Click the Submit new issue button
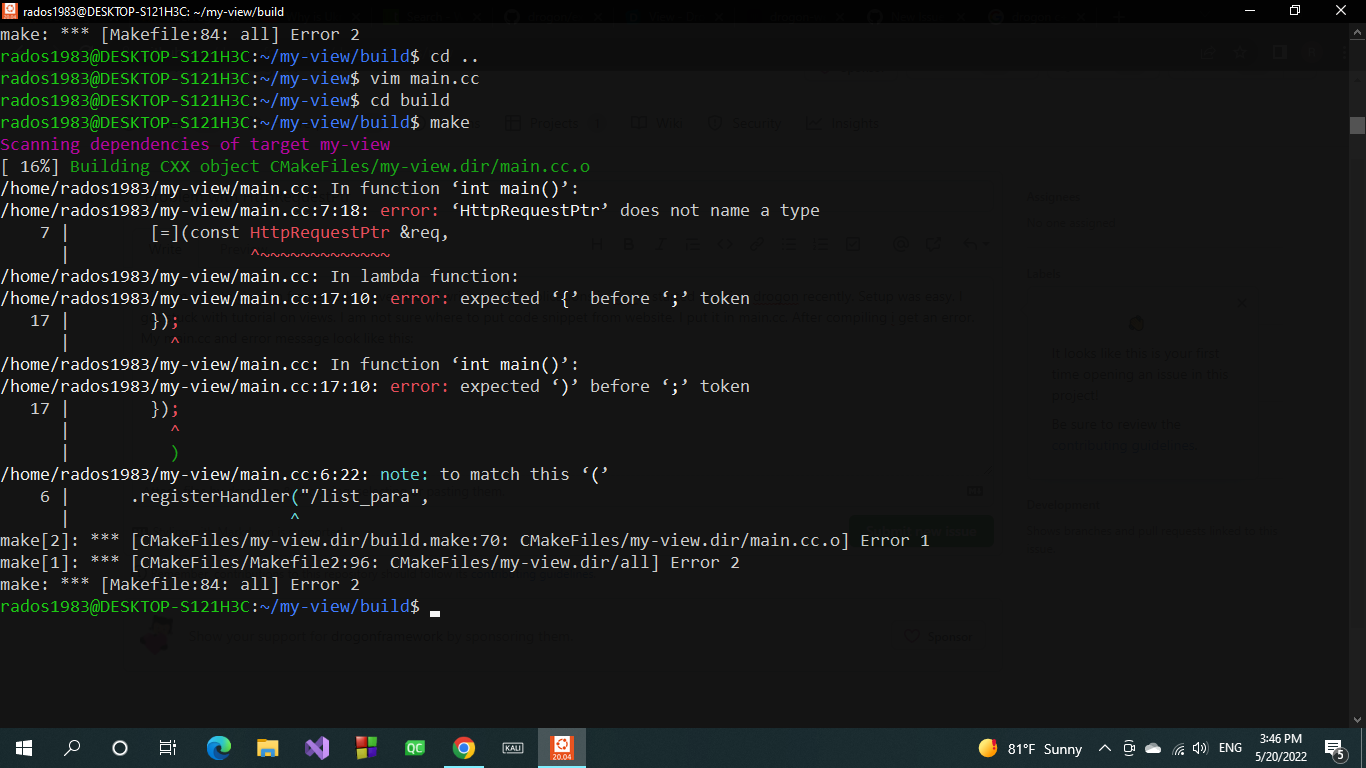1366x768 pixels. point(921,531)
